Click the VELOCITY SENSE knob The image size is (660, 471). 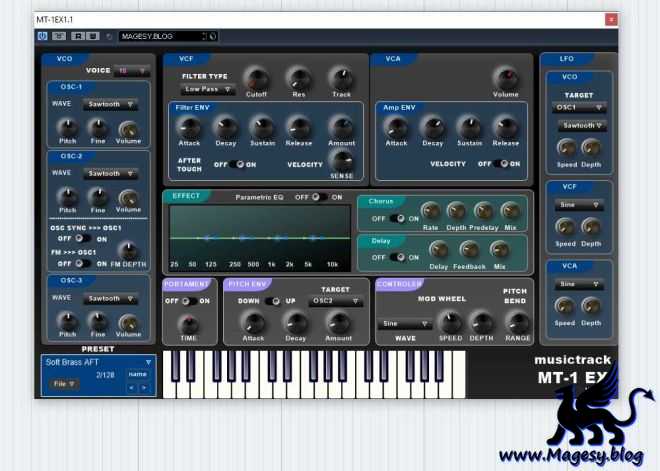[341, 160]
